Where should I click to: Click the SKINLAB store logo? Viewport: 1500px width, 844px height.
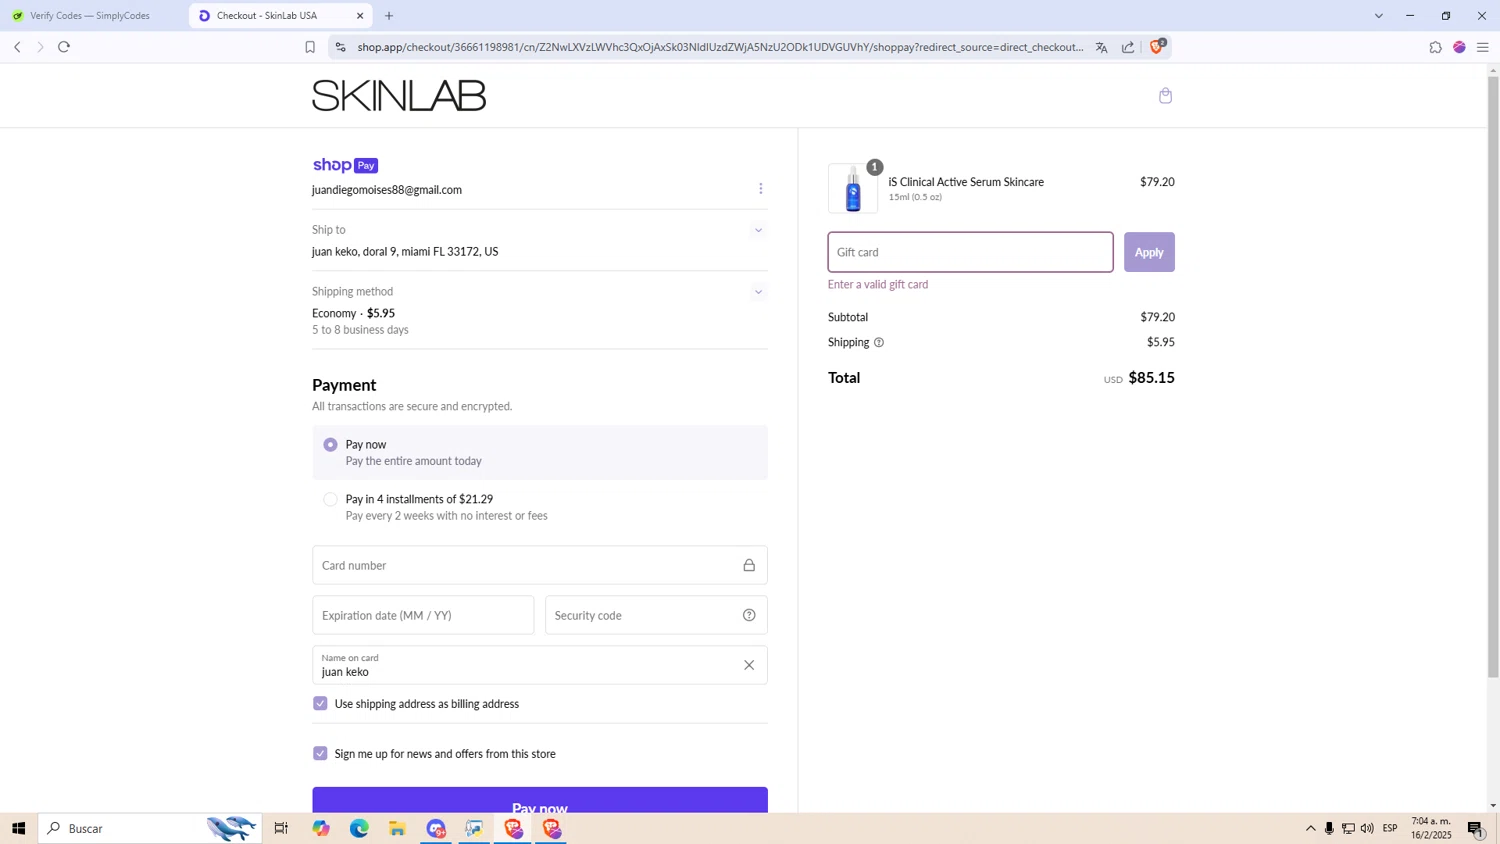399,96
